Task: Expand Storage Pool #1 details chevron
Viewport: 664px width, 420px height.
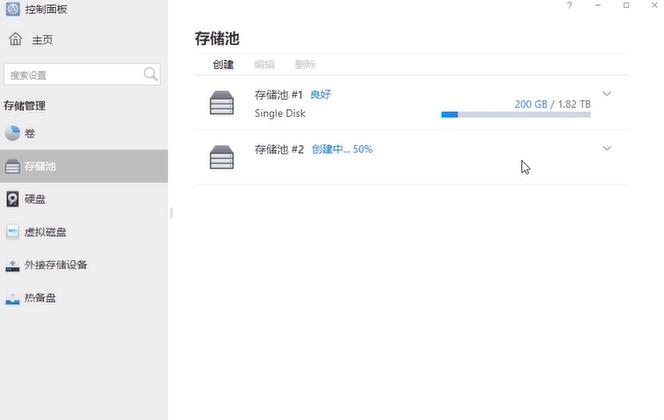Action: (x=606, y=94)
